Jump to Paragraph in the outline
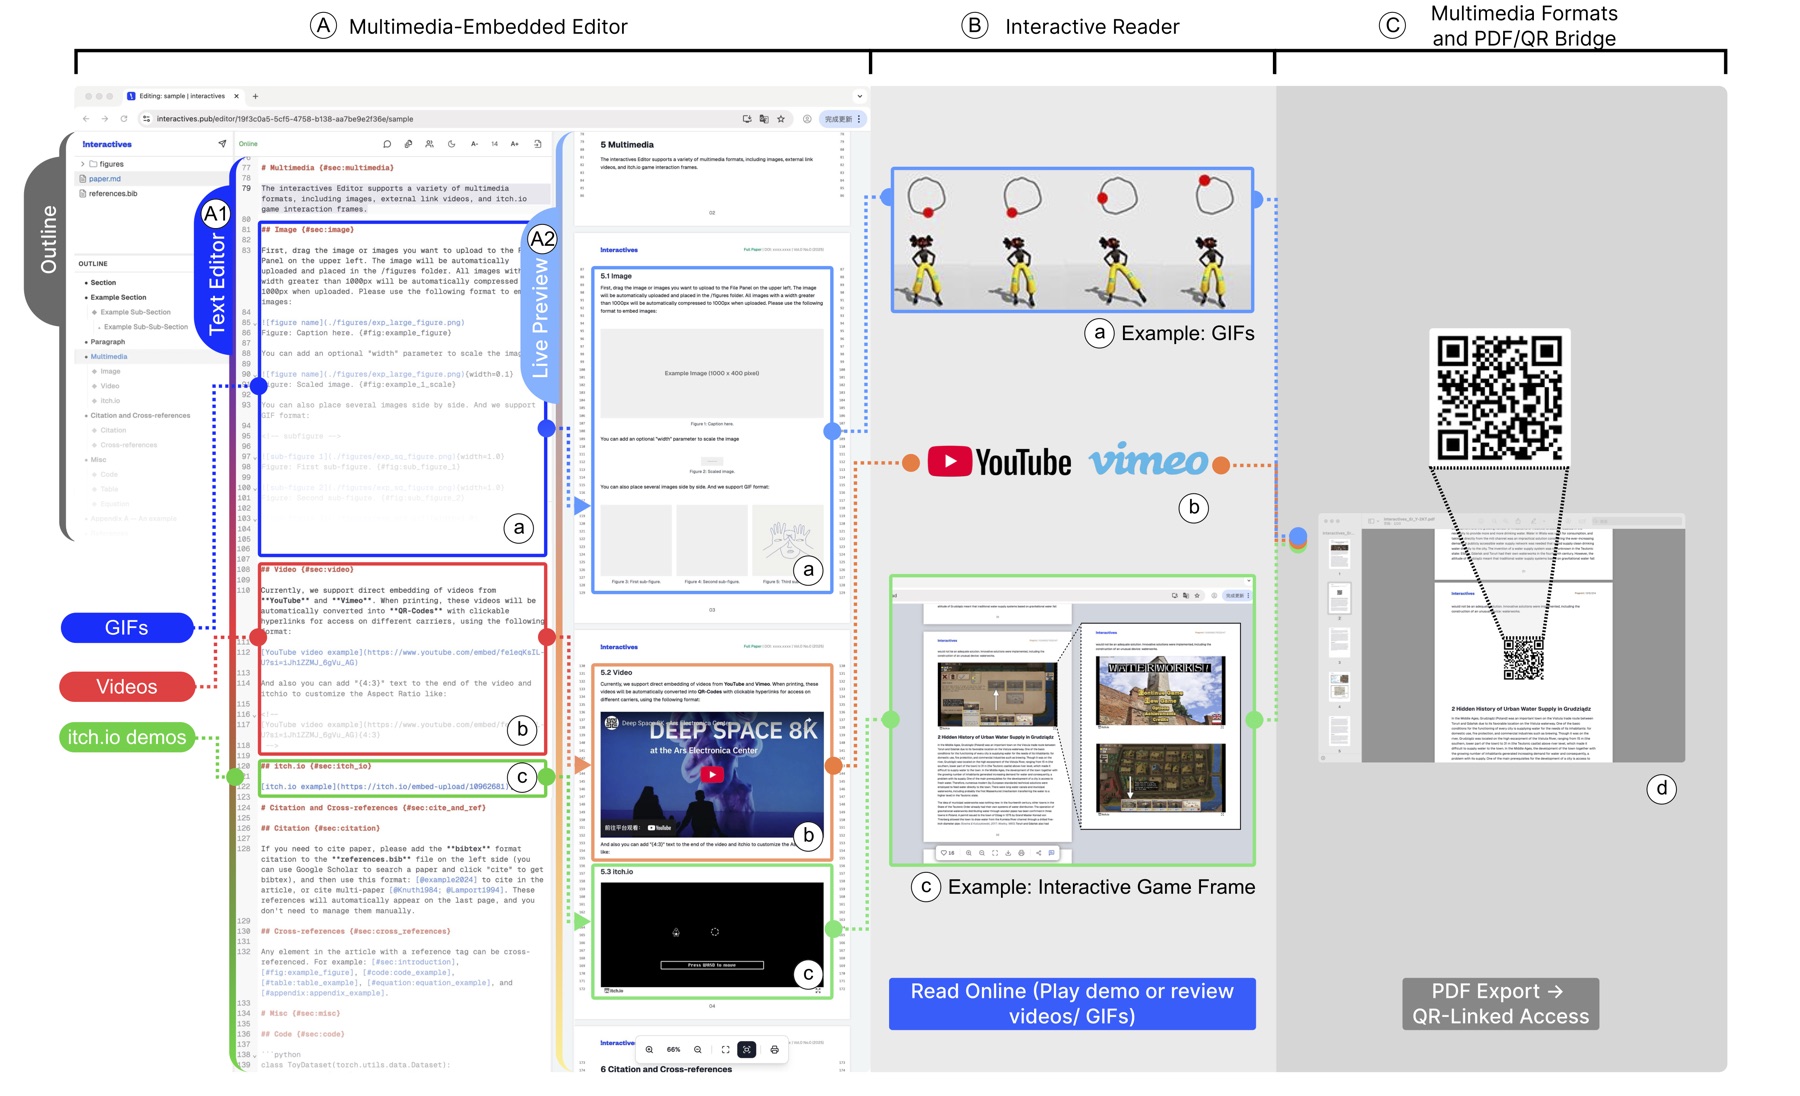 [108, 342]
